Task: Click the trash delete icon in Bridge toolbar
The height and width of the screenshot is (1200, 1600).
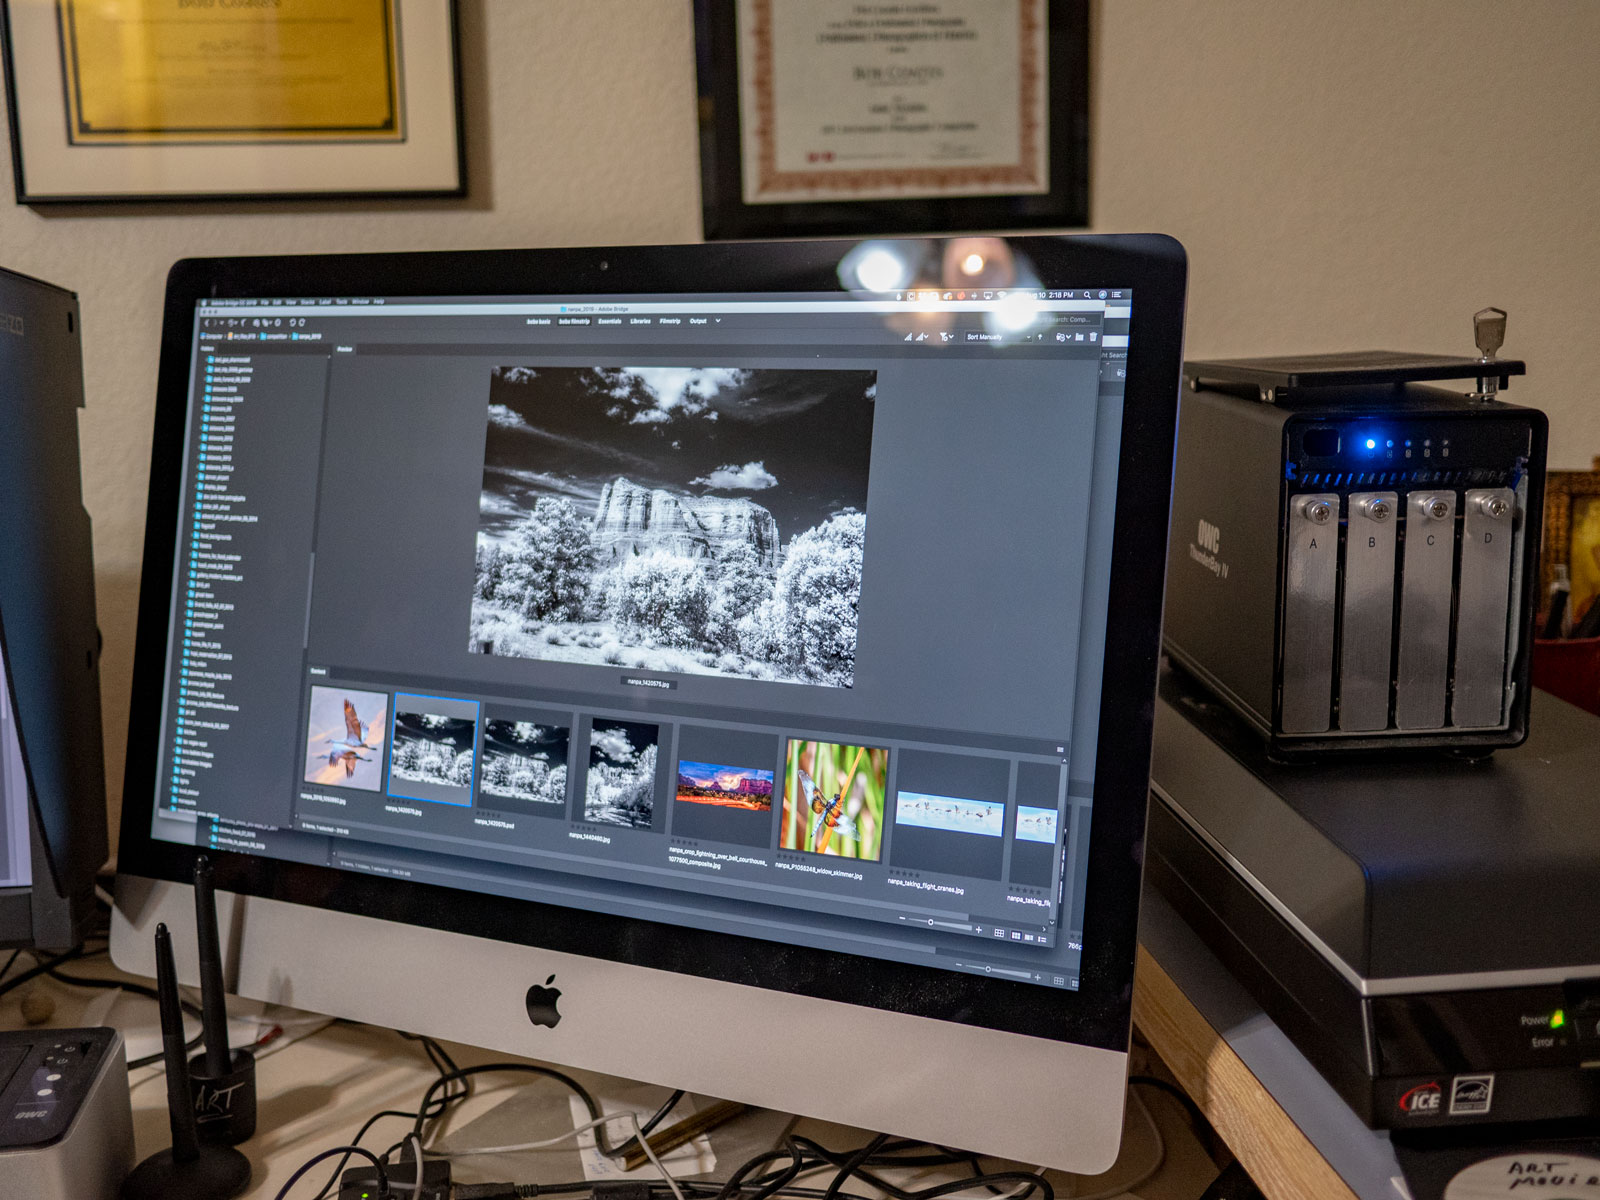Action: point(1093,338)
